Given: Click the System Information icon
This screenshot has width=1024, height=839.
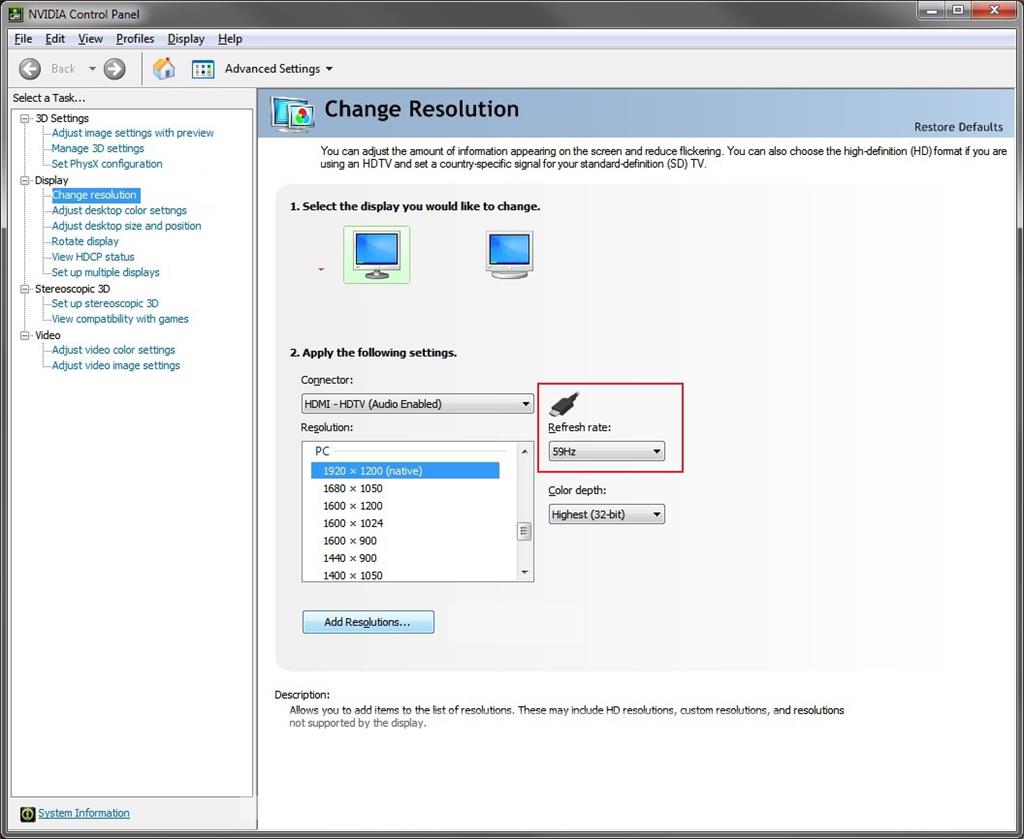Looking at the screenshot, I should click(27, 814).
